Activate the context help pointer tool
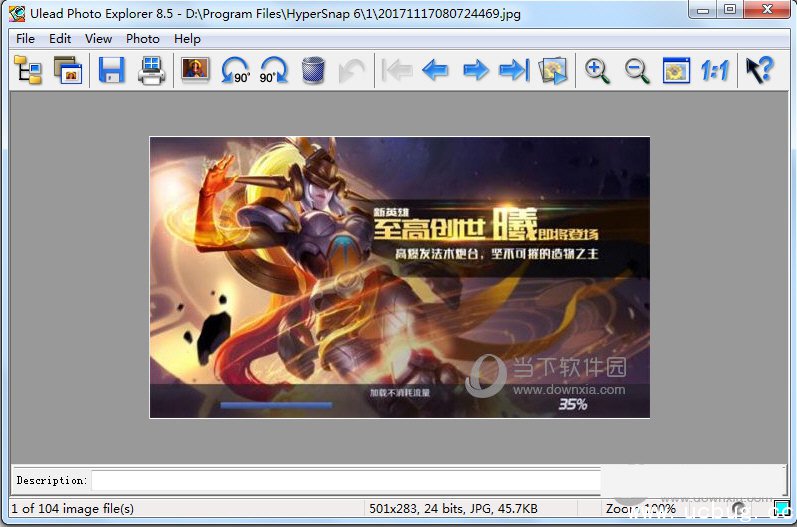 point(760,71)
